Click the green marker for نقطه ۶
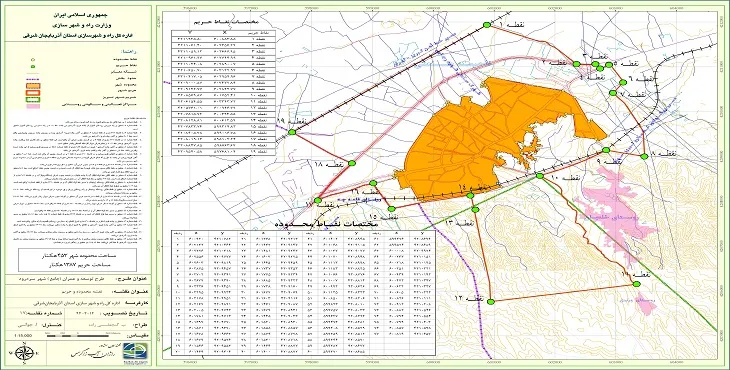730x370 pixels. point(623,82)
